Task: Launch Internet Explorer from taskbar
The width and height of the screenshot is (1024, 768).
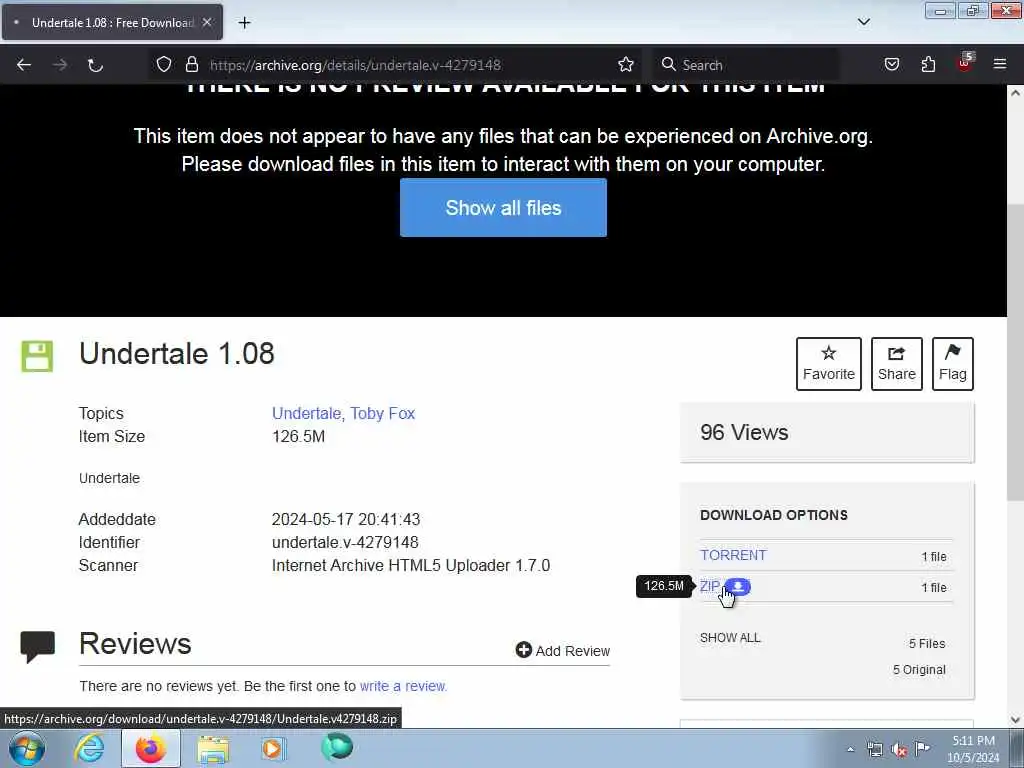Action: pos(89,748)
